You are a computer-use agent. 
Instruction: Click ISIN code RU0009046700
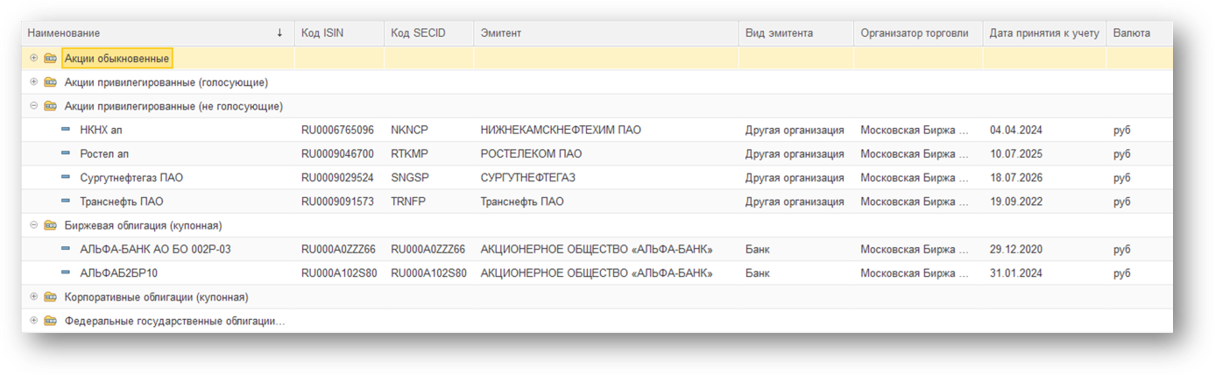(338, 154)
